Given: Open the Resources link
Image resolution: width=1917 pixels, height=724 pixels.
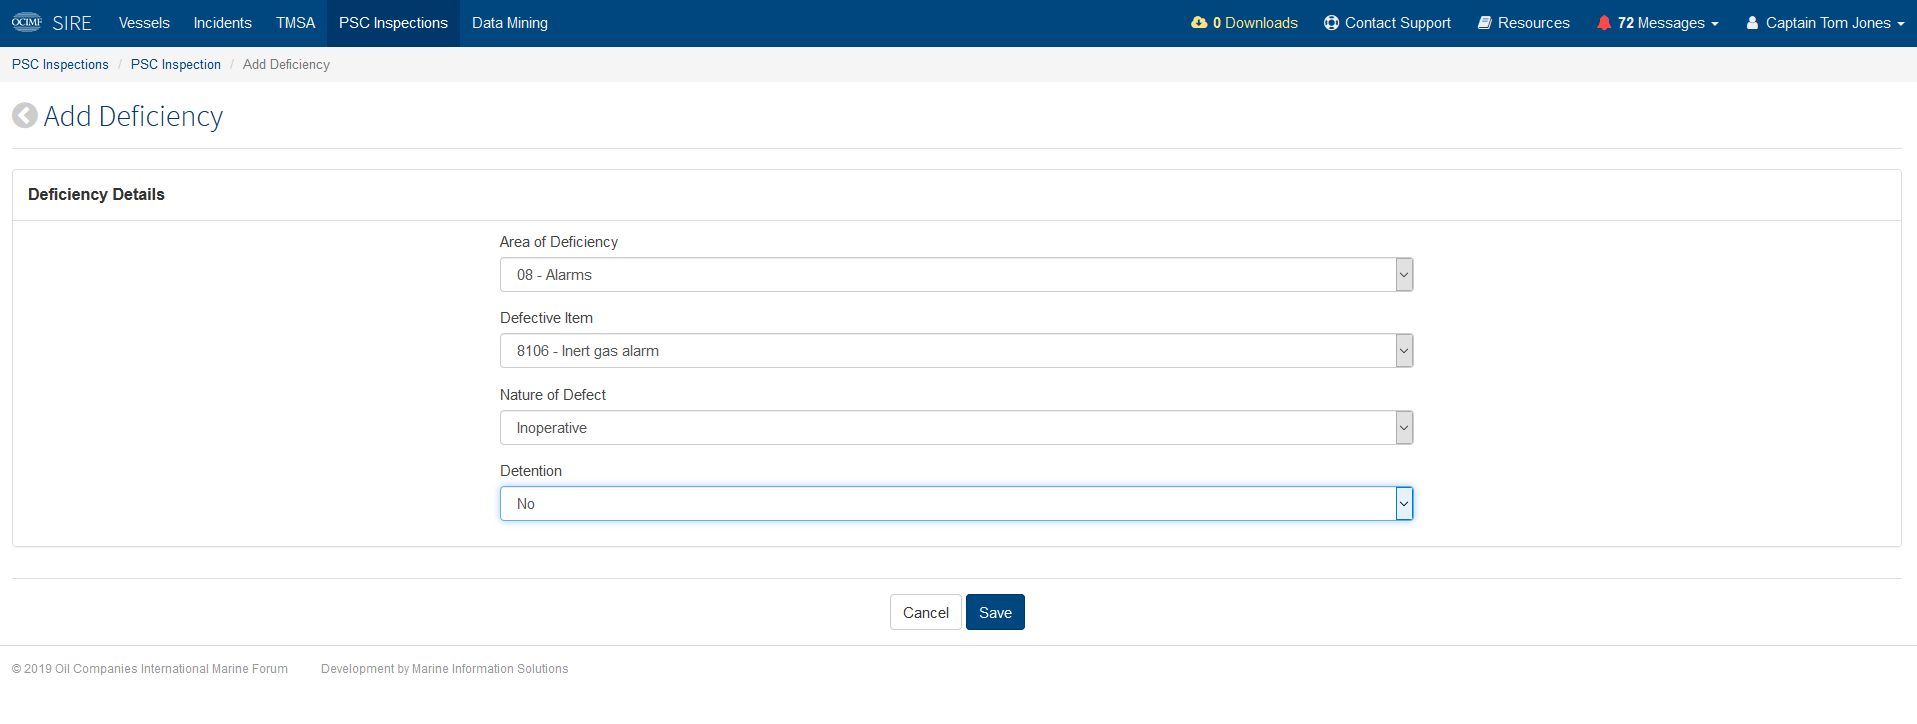Looking at the screenshot, I should point(1524,23).
